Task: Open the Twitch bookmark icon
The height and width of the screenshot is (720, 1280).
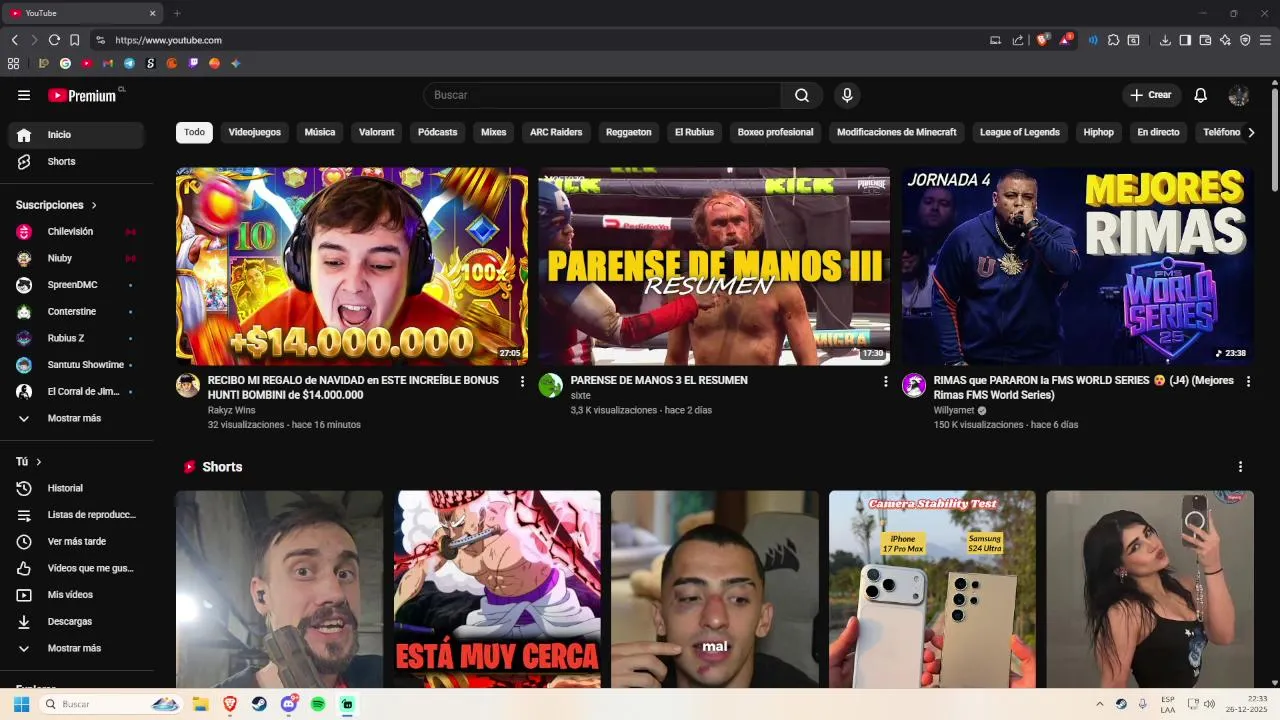Action: coord(193,63)
